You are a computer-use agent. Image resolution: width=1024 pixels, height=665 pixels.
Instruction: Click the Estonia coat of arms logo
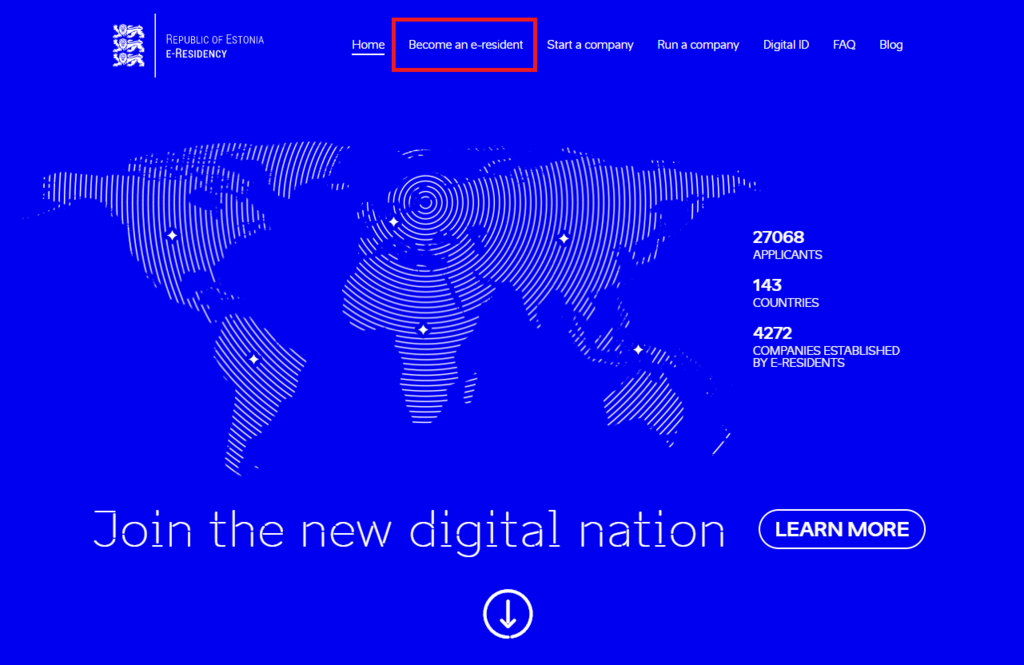(129, 45)
